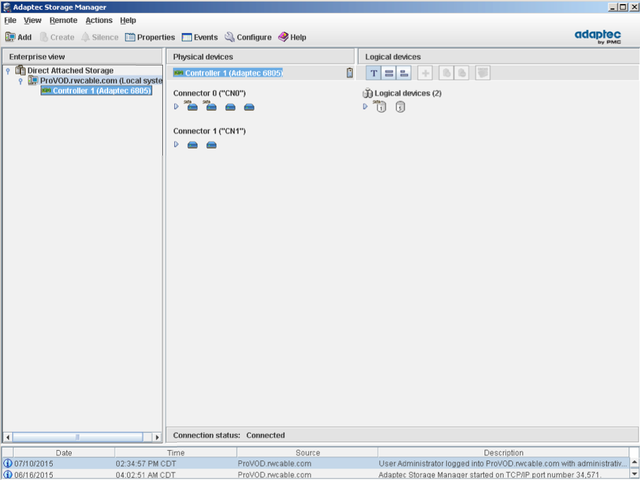Select the 06/16/2015 event row
The image size is (640, 480).
pyautogui.click(x=316, y=475)
